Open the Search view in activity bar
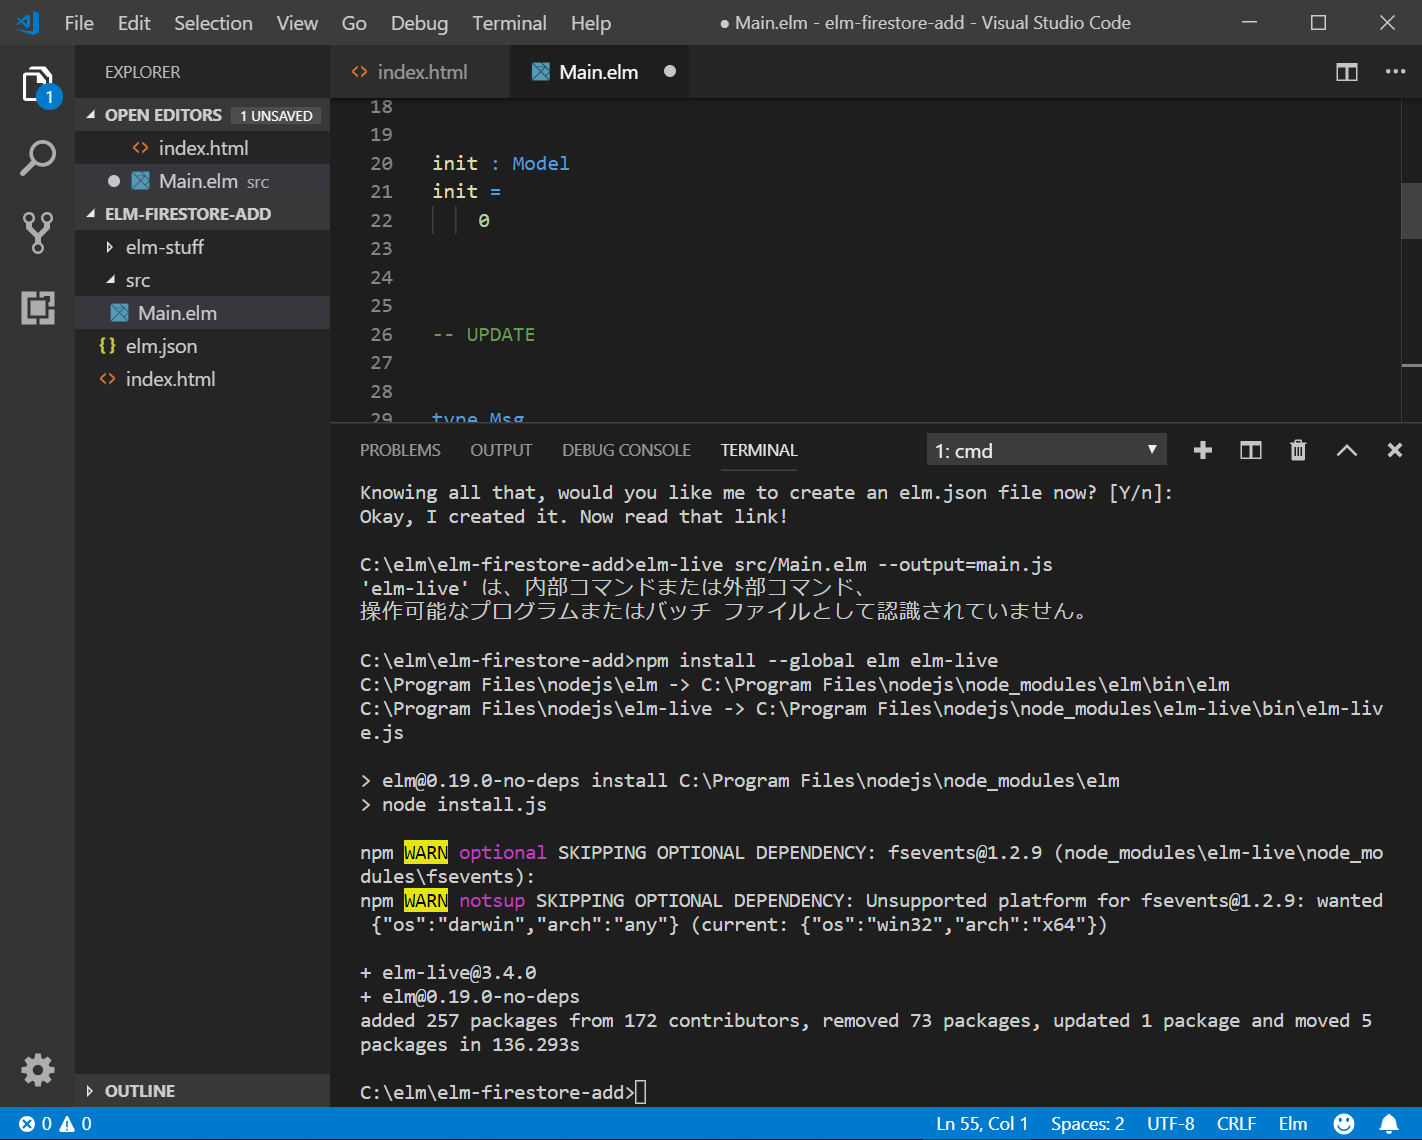 (x=37, y=158)
